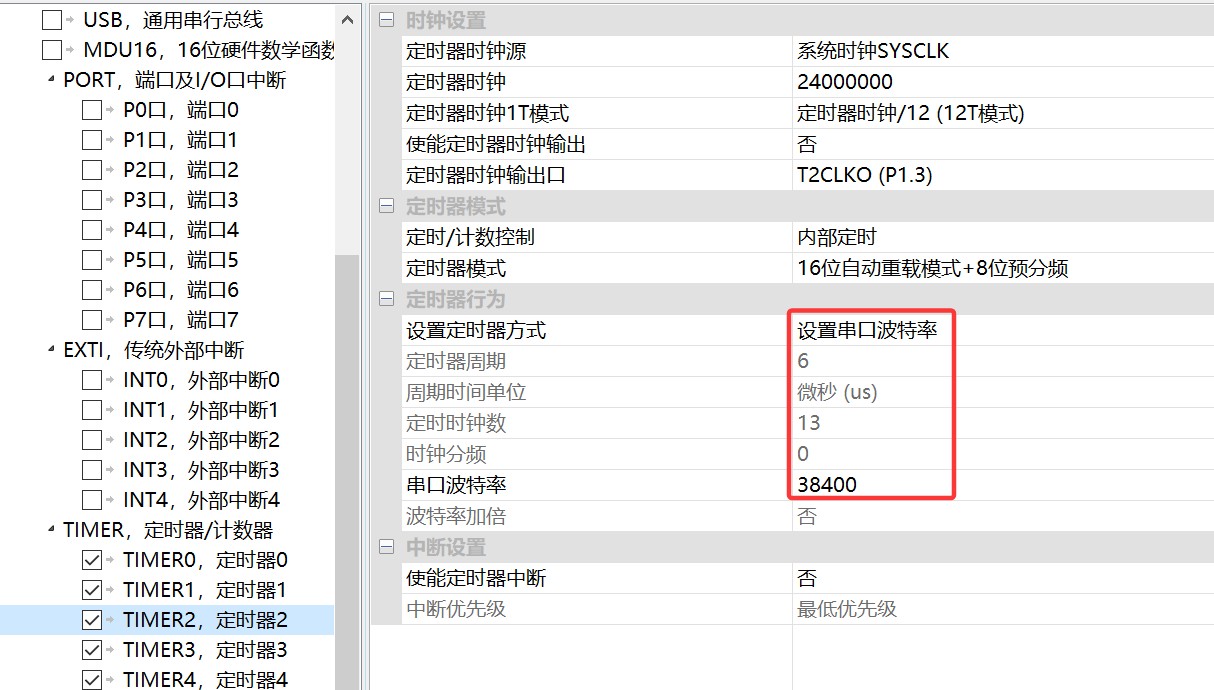Screen dimensions: 1214x690
Task: Click the 中断优先级 value 最低优先级
Action: coord(847,609)
